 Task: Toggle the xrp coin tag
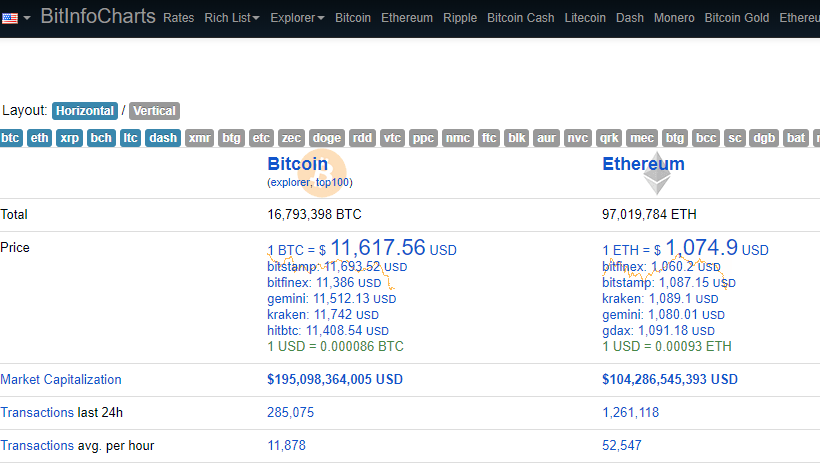(69, 138)
